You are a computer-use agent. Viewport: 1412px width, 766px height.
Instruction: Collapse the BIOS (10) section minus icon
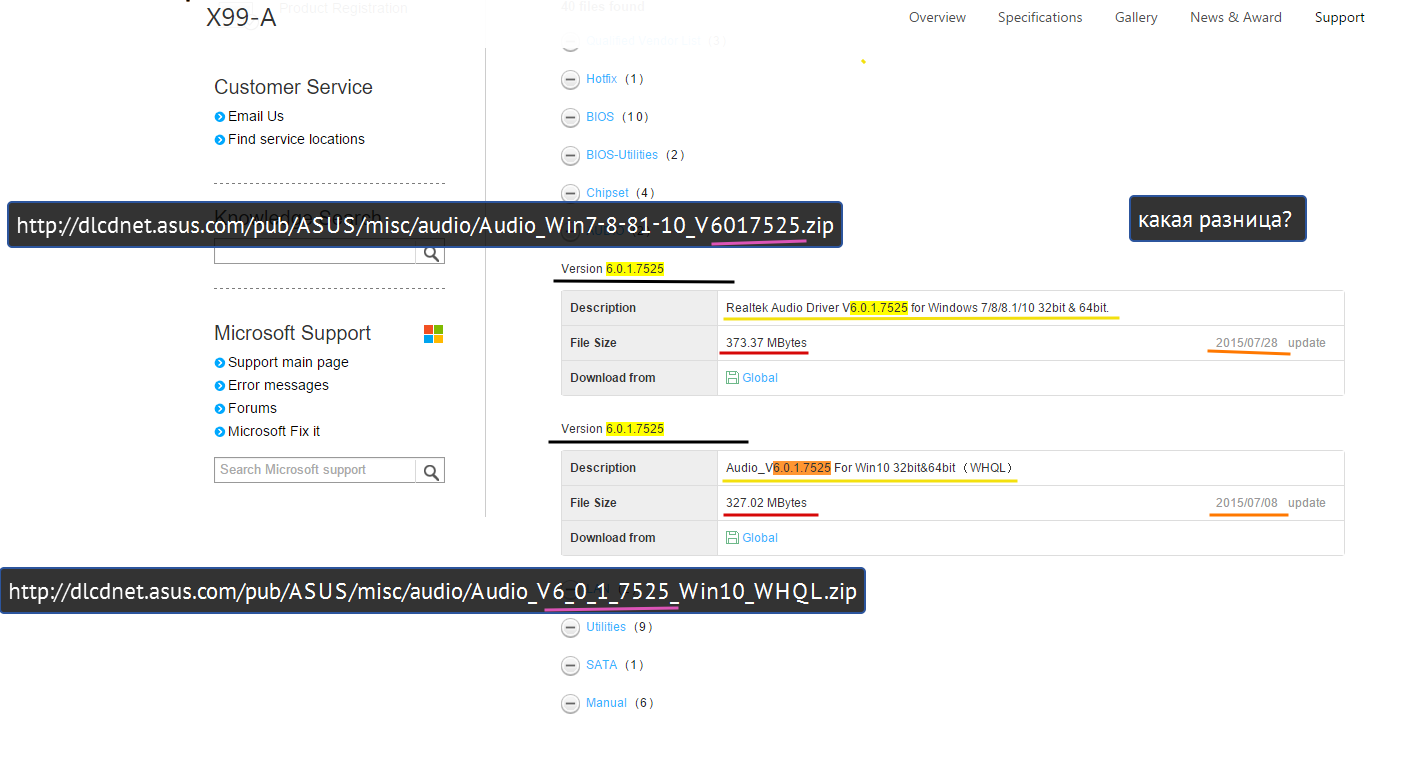coord(570,117)
